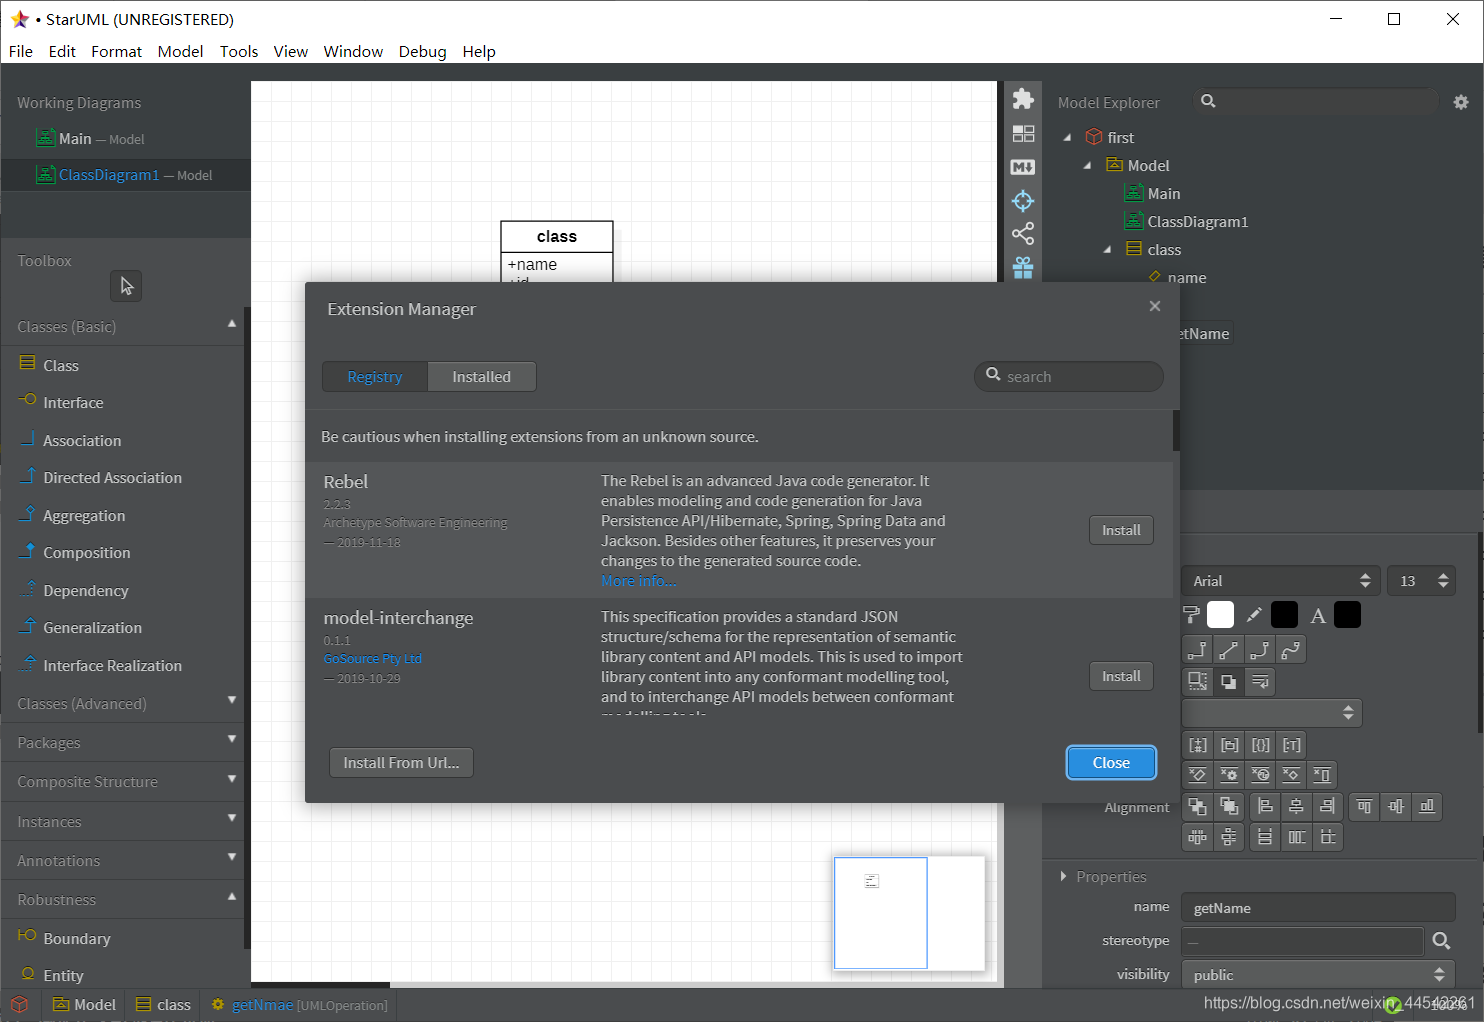Open the visibility public dropdown
The width and height of the screenshot is (1484, 1022).
pyautogui.click(x=1318, y=975)
